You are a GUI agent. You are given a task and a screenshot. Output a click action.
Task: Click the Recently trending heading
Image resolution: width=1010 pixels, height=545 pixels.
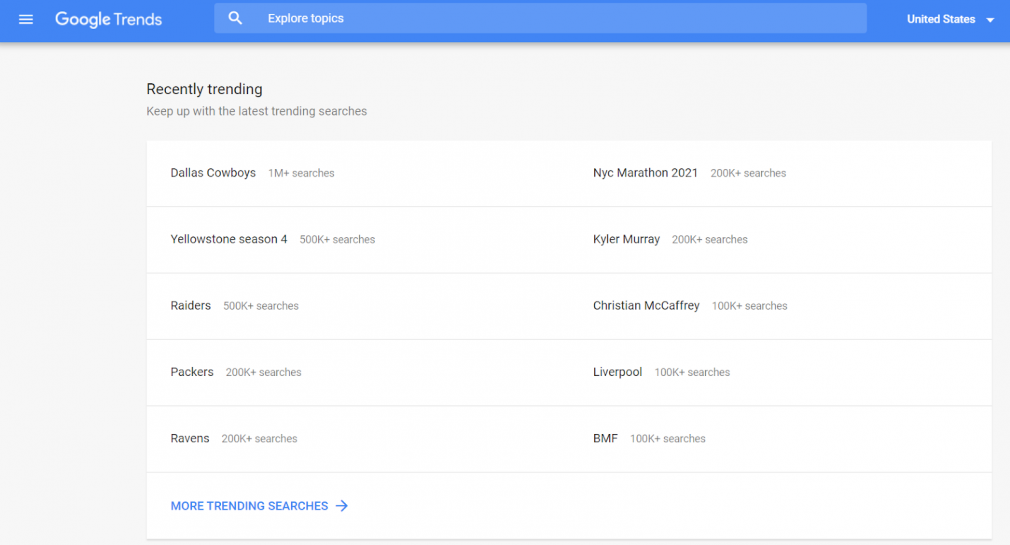204,89
